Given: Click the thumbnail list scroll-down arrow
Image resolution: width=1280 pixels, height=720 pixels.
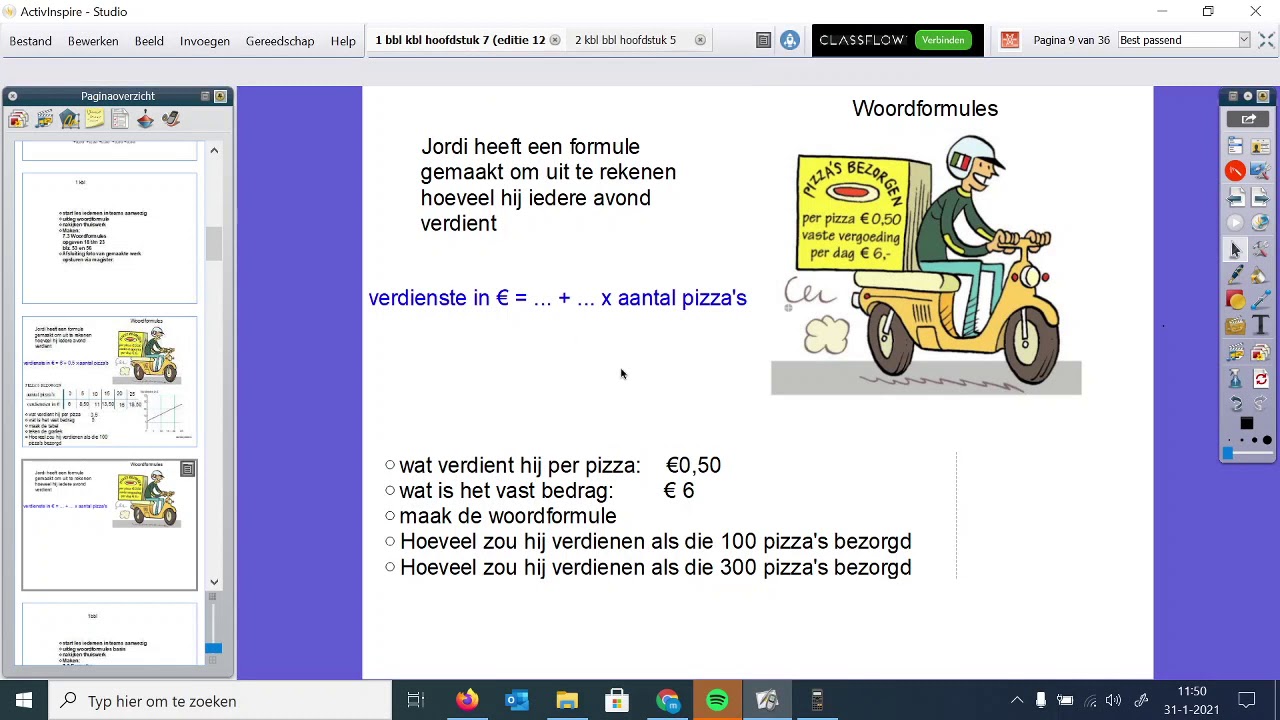Looking at the screenshot, I should [214, 582].
